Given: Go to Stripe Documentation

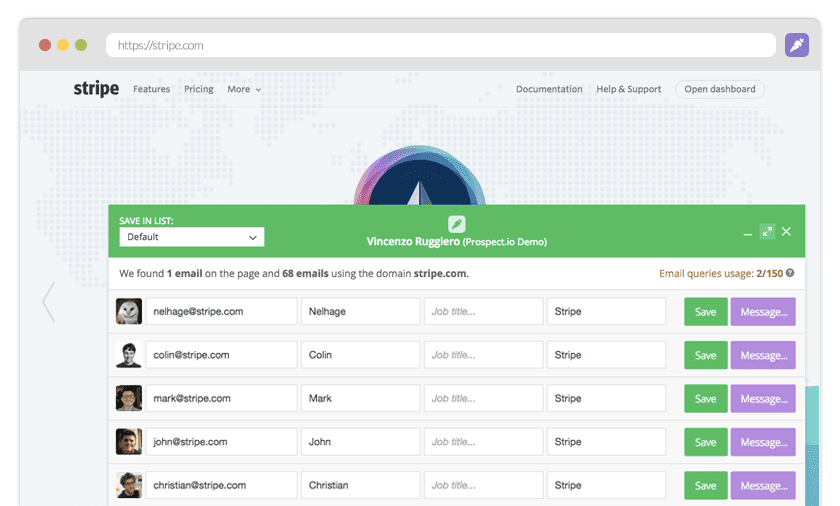Looking at the screenshot, I should pyautogui.click(x=549, y=89).
